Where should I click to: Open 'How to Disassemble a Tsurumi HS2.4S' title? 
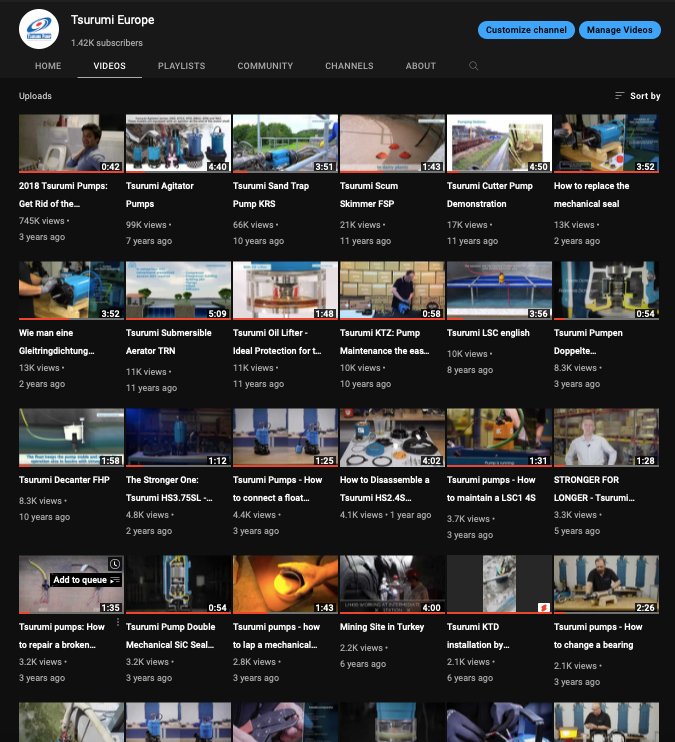tap(384, 488)
